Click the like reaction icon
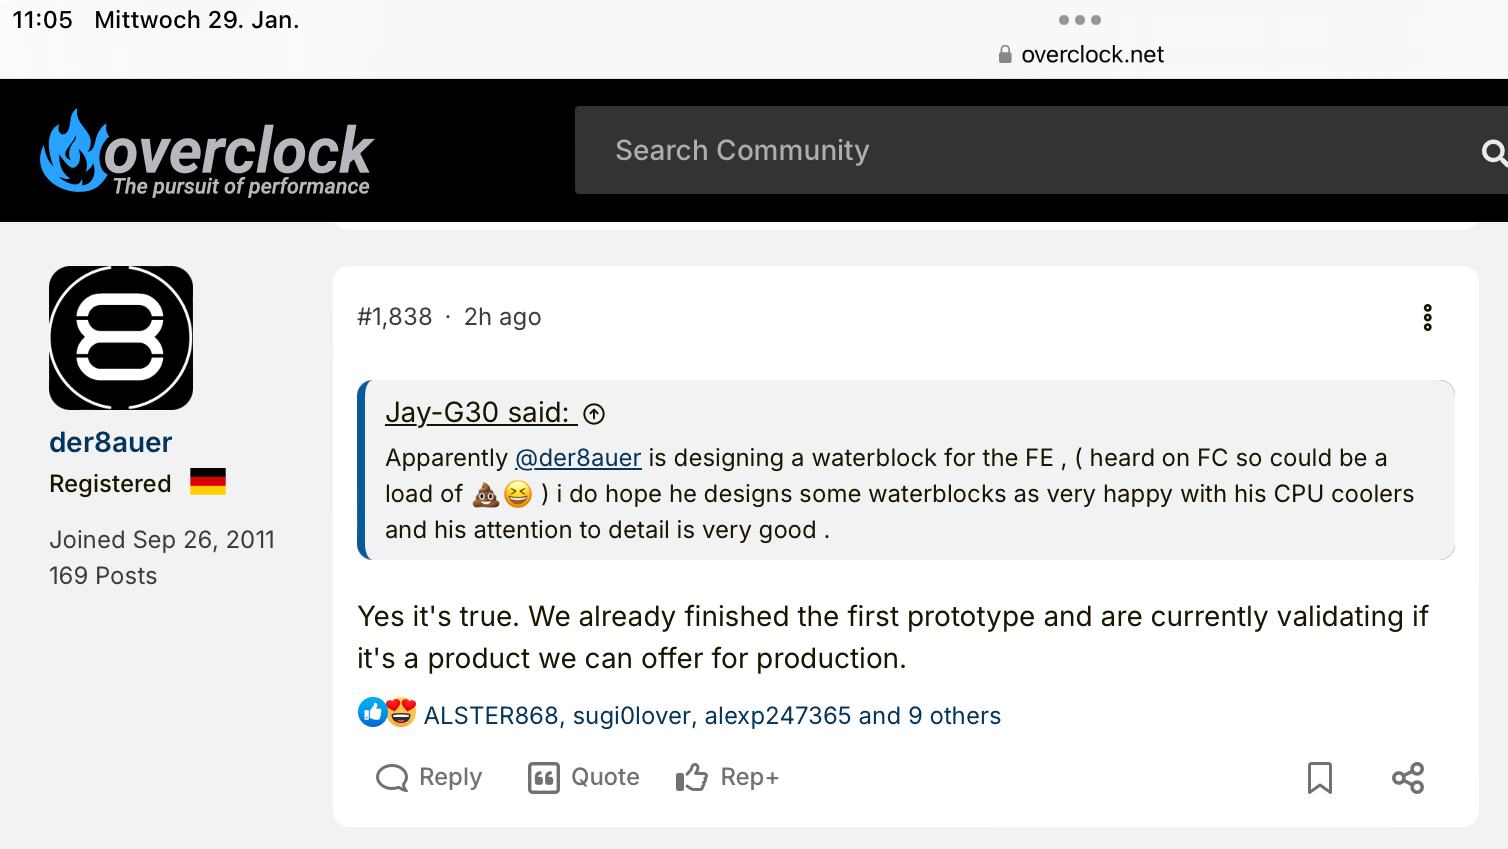 (372, 713)
